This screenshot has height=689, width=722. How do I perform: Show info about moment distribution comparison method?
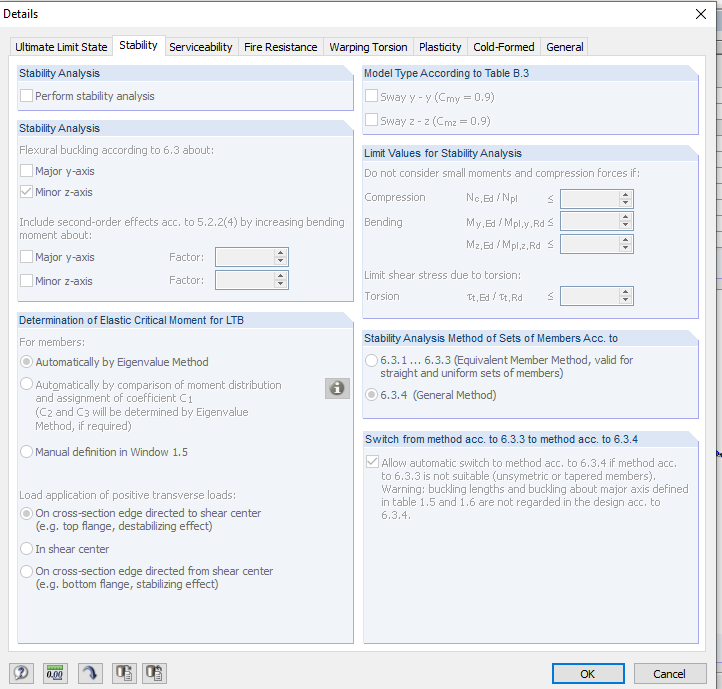pyautogui.click(x=337, y=388)
